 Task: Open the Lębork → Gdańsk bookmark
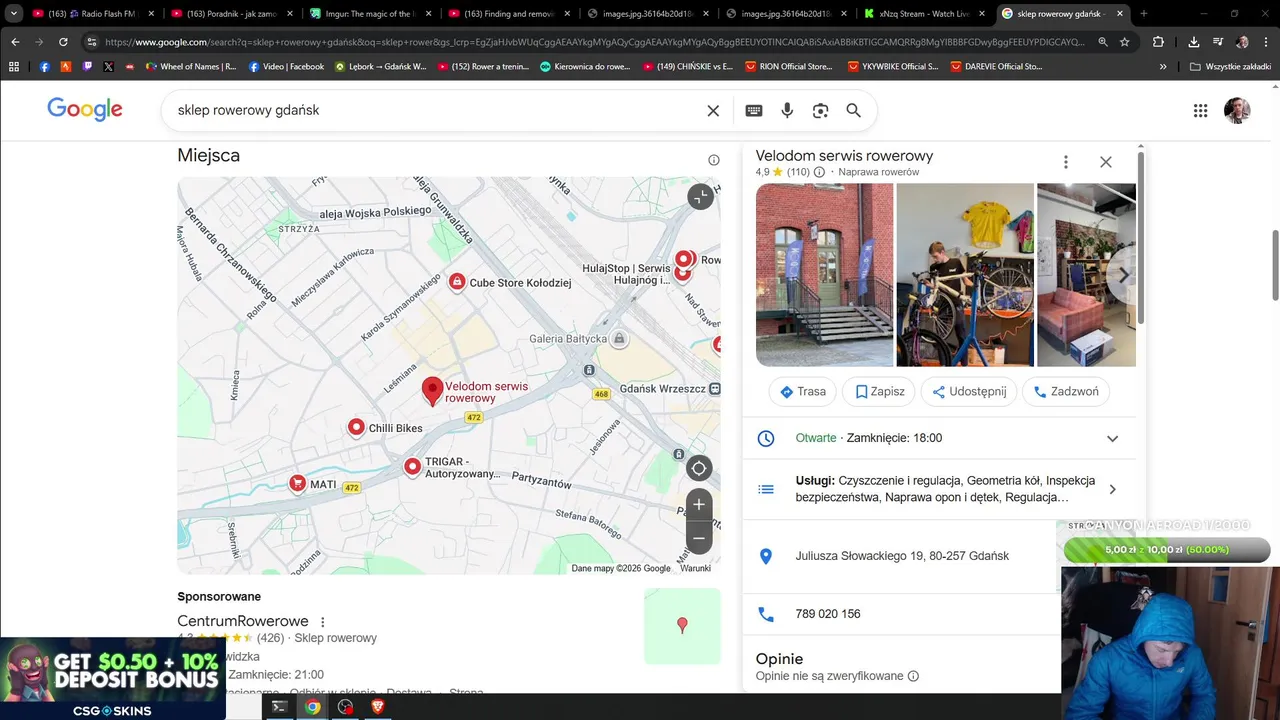point(381,67)
